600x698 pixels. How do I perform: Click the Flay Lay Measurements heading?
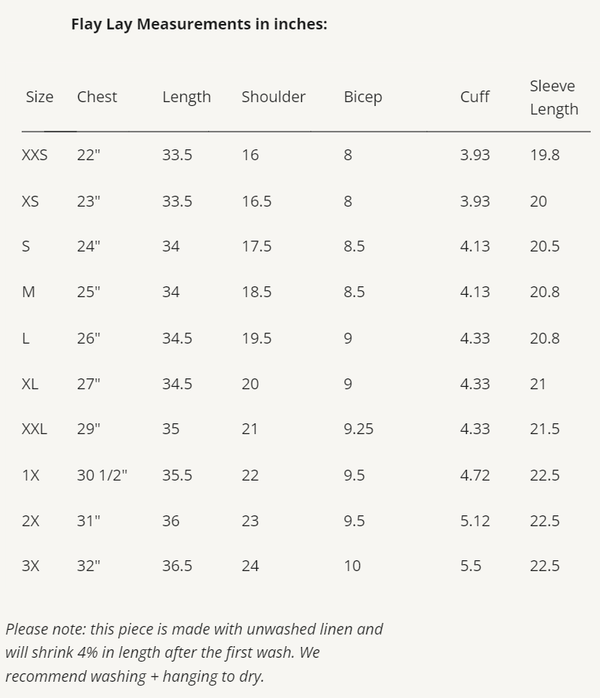point(199,24)
